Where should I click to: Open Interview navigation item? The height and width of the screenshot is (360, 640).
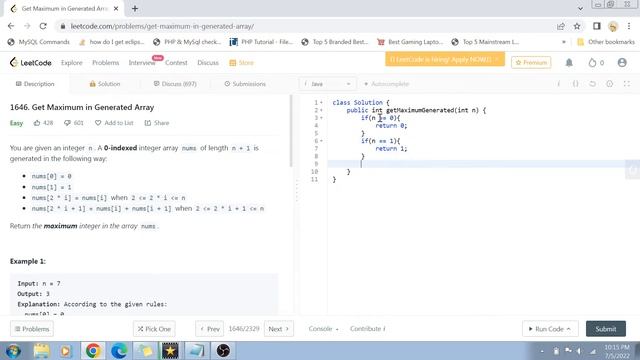pyautogui.click(x=142, y=62)
